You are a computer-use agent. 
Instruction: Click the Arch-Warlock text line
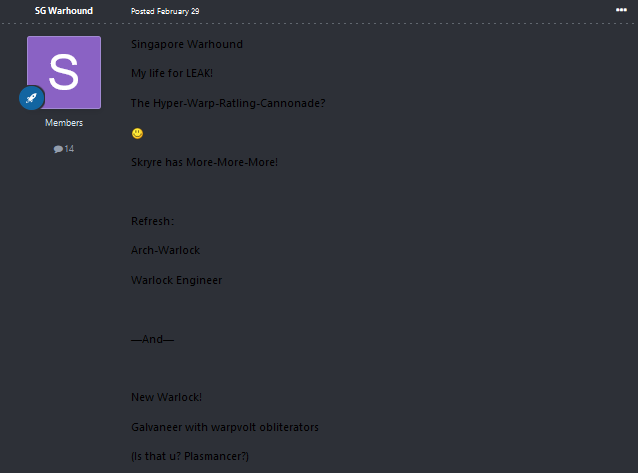coord(166,250)
